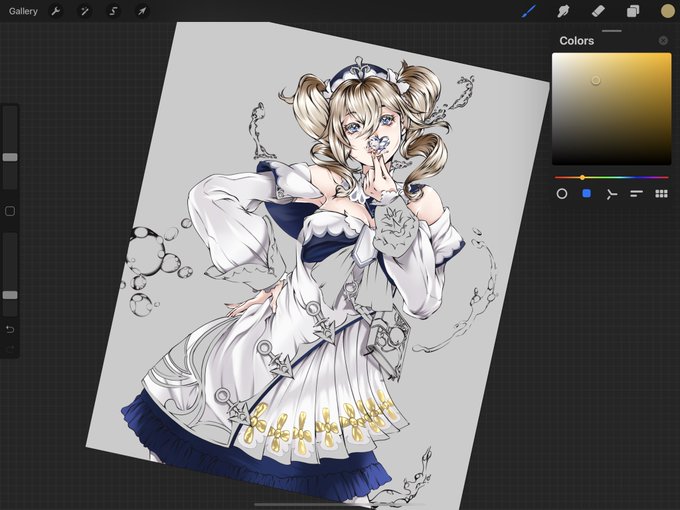The height and width of the screenshot is (510, 680).
Task: Switch to the Classic color mode
Action: click(x=586, y=193)
